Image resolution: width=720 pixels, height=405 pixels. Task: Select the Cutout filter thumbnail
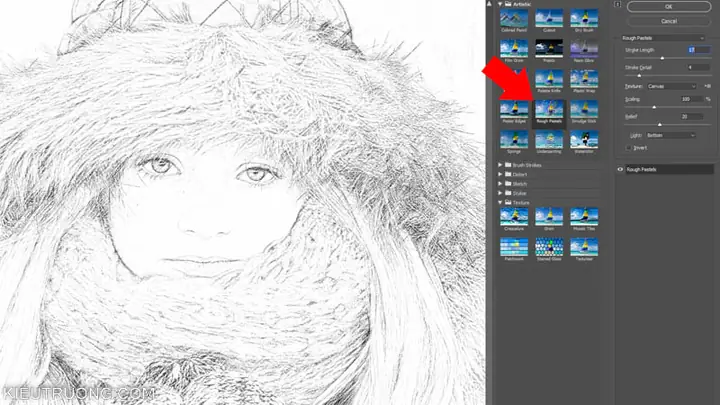click(x=549, y=18)
